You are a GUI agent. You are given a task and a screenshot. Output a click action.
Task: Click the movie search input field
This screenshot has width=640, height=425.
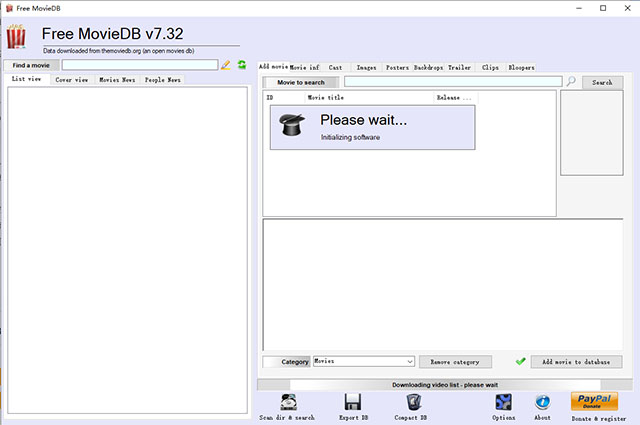(x=453, y=82)
